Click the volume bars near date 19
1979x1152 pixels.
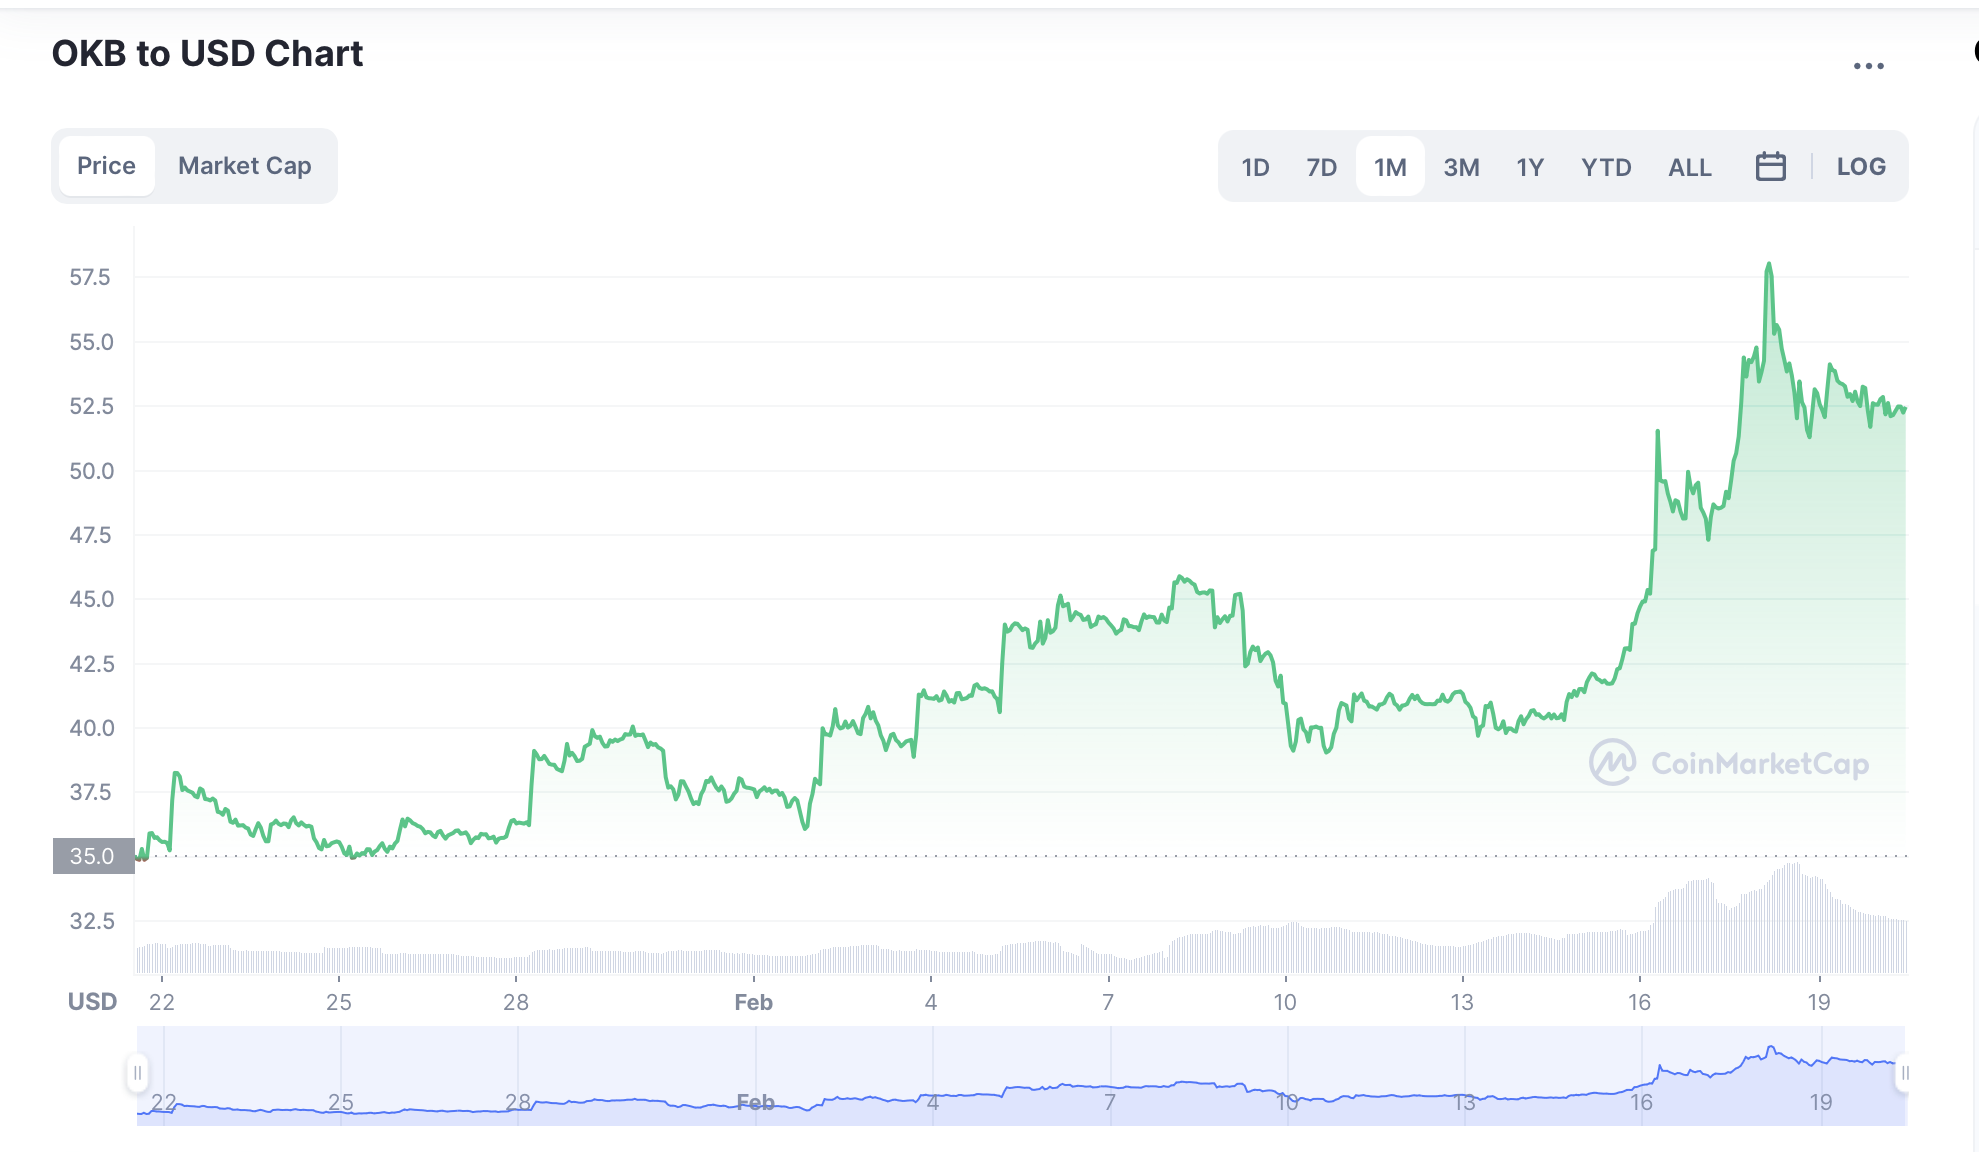point(1820,930)
